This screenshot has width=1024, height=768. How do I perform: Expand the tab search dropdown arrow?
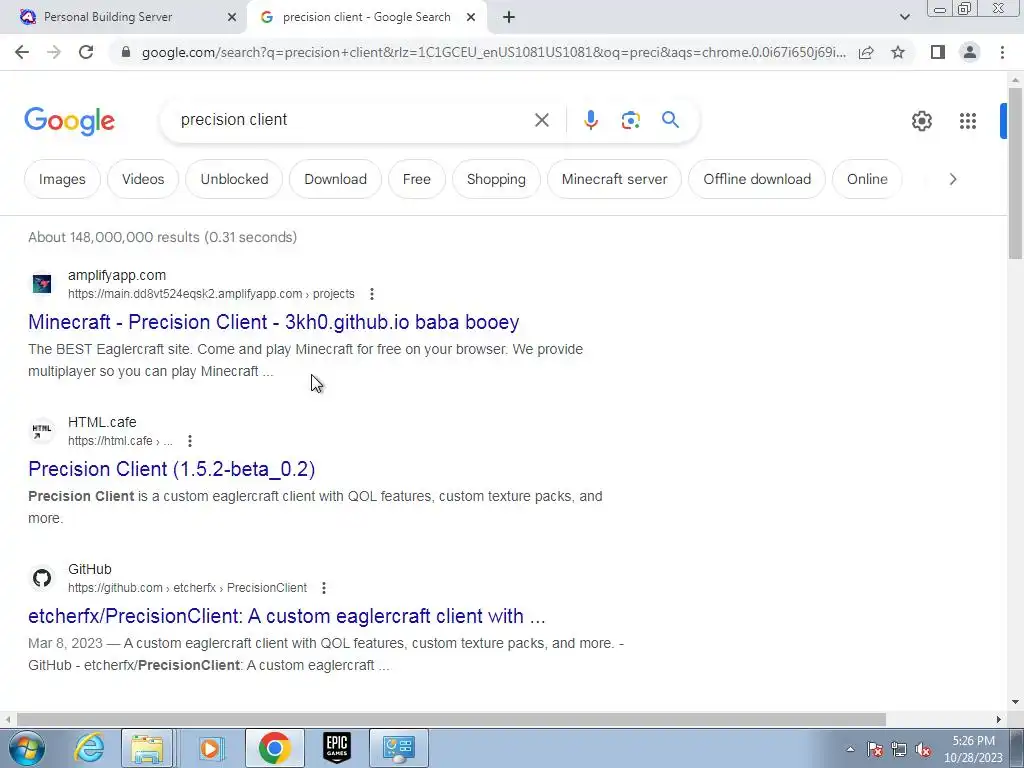point(904,17)
